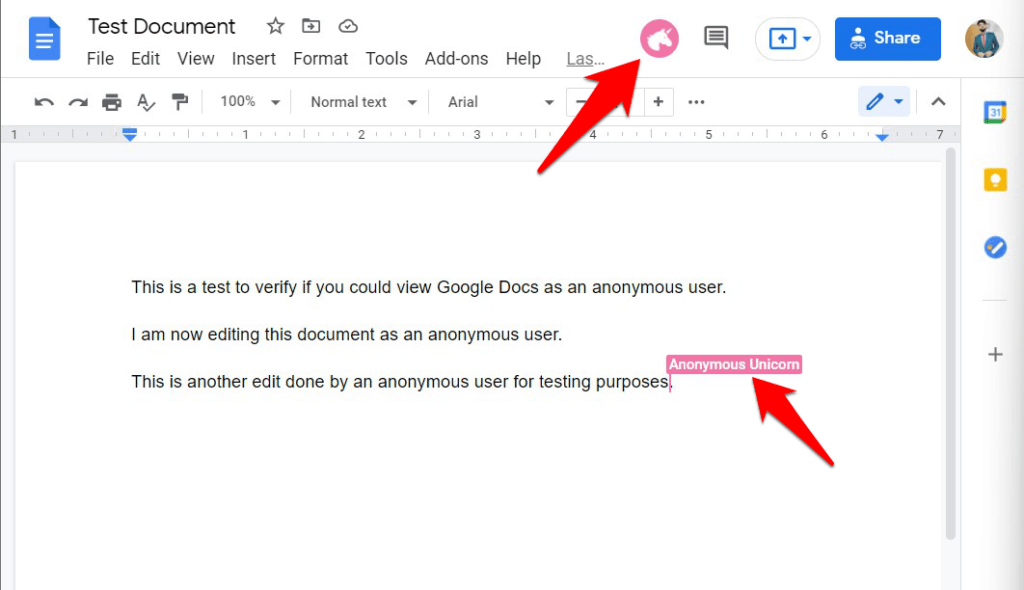
Task: Star the Test Document
Action: coord(274,26)
